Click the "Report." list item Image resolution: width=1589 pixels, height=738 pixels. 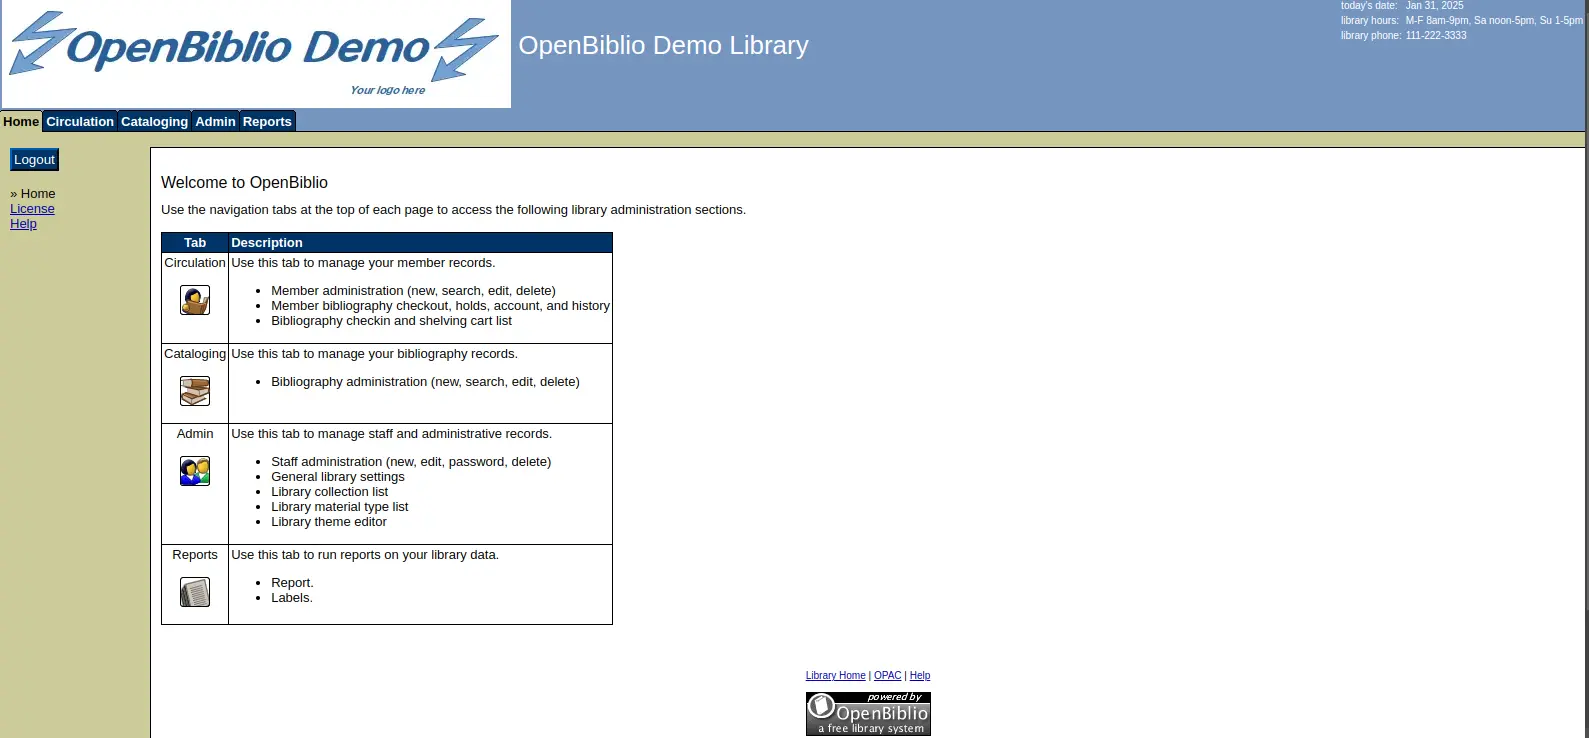coord(292,583)
